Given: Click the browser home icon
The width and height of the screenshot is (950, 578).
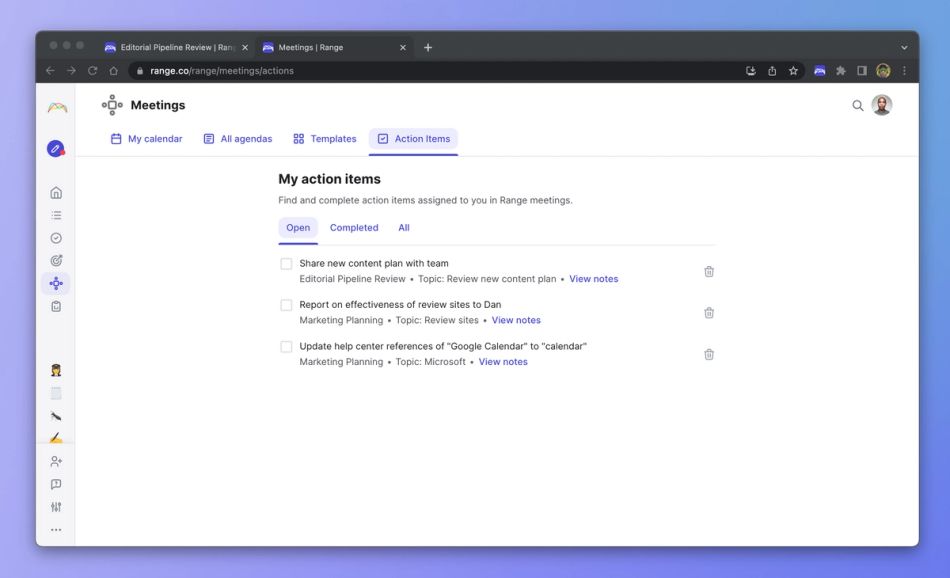Looking at the screenshot, I should point(113,71).
